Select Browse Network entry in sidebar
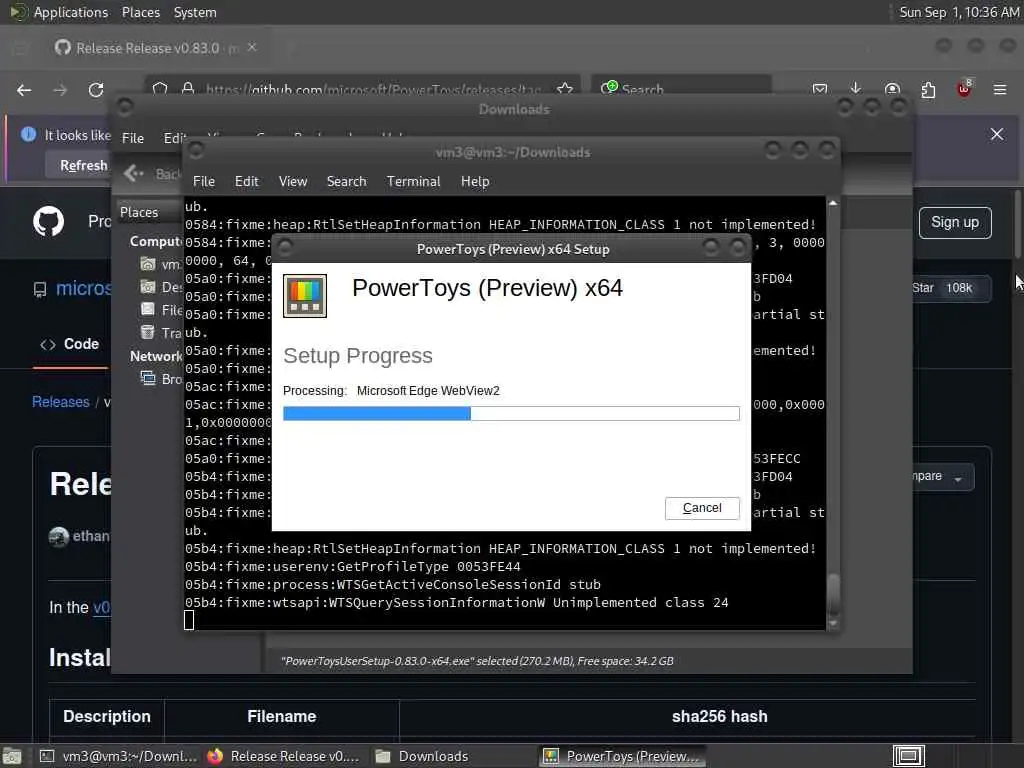1024x768 pixels. [x=161, y=379]
